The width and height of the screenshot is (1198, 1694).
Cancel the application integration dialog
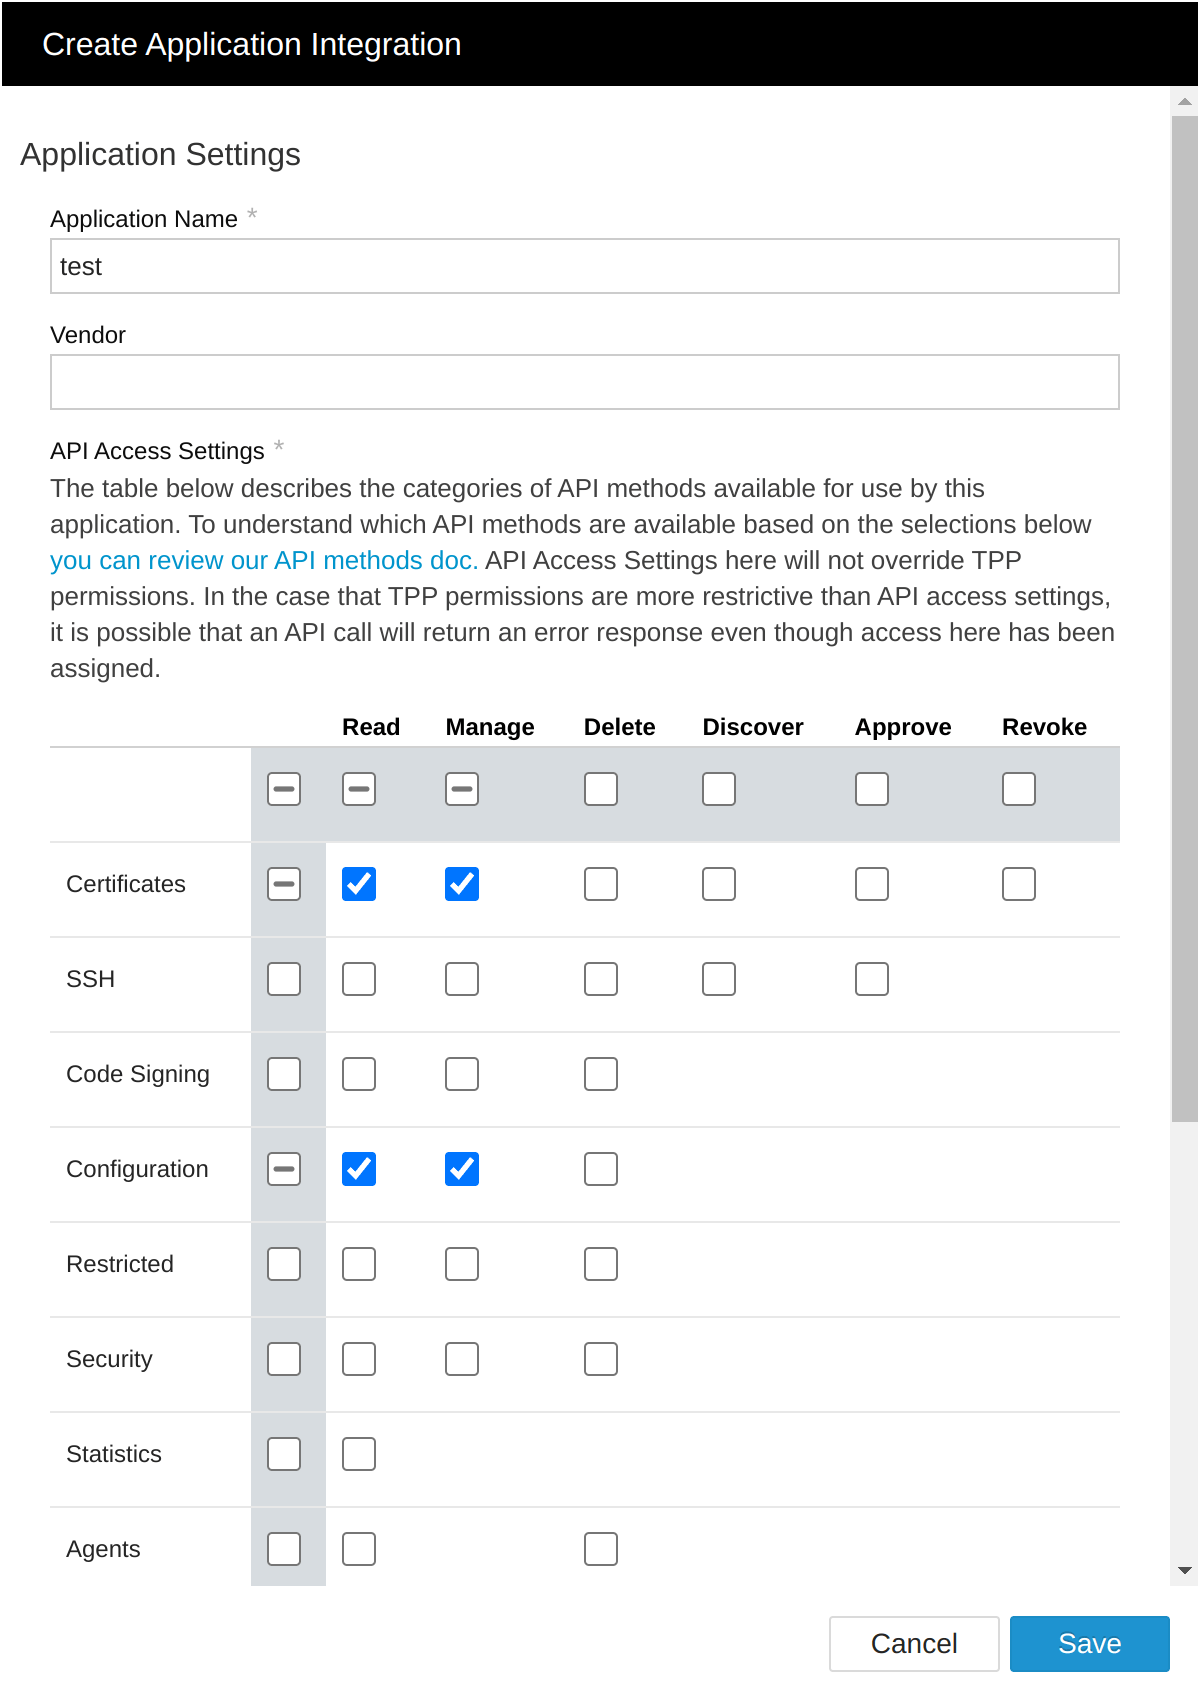pos(914,1644)
